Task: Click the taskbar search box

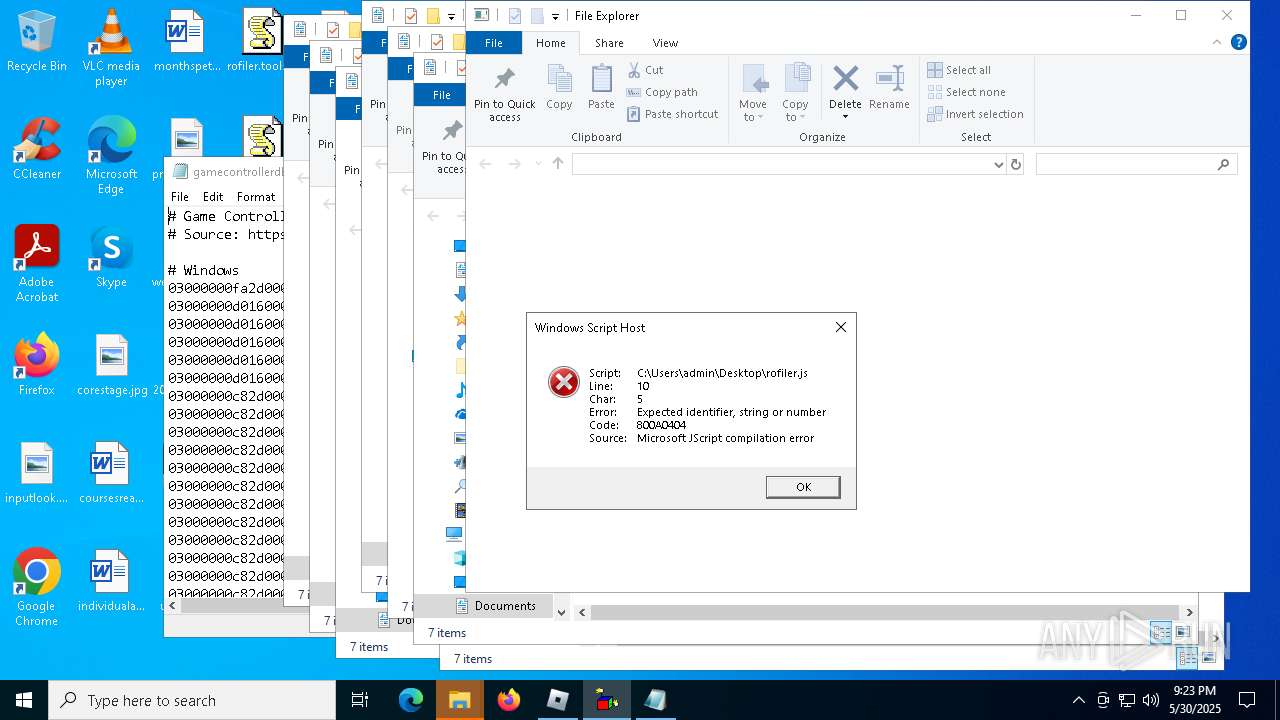Action: point(192,700)
